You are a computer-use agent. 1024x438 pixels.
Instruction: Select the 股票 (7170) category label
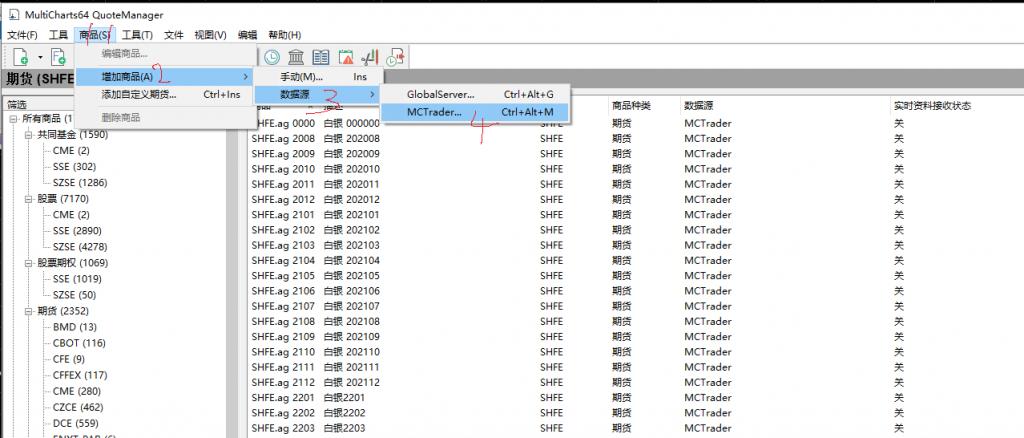point(63,198)
